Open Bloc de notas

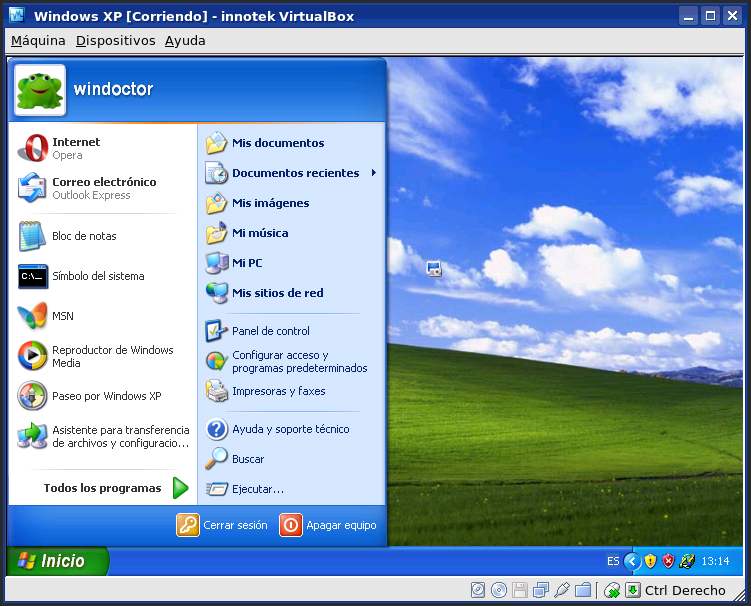pos(84,236)
